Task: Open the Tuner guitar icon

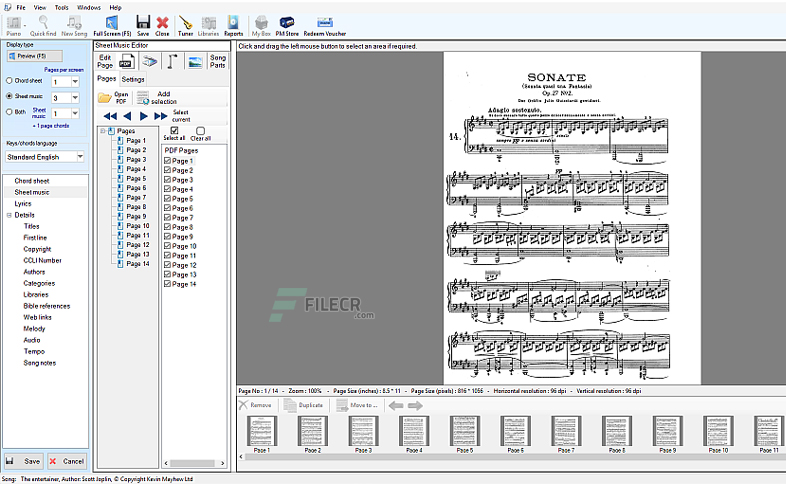Action: [x=185, y=26]
